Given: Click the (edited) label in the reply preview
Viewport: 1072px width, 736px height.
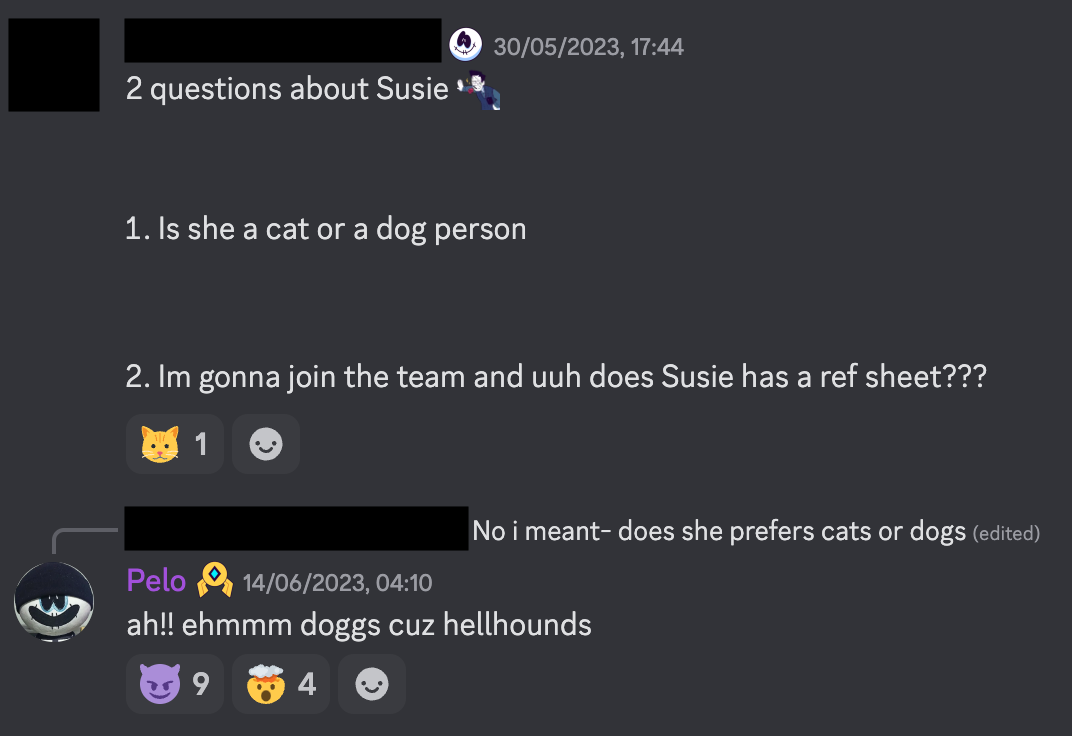Looking at the screenshot, I should pos(1006,533).
